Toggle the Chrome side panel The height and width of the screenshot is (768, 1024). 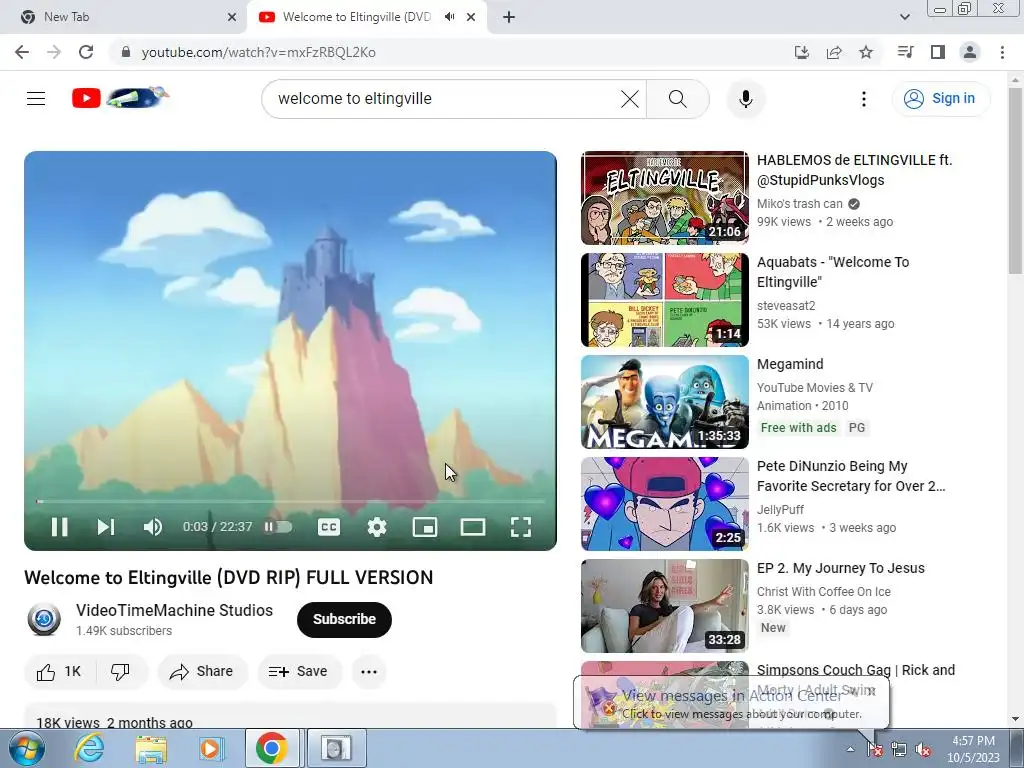click(938, 52)
